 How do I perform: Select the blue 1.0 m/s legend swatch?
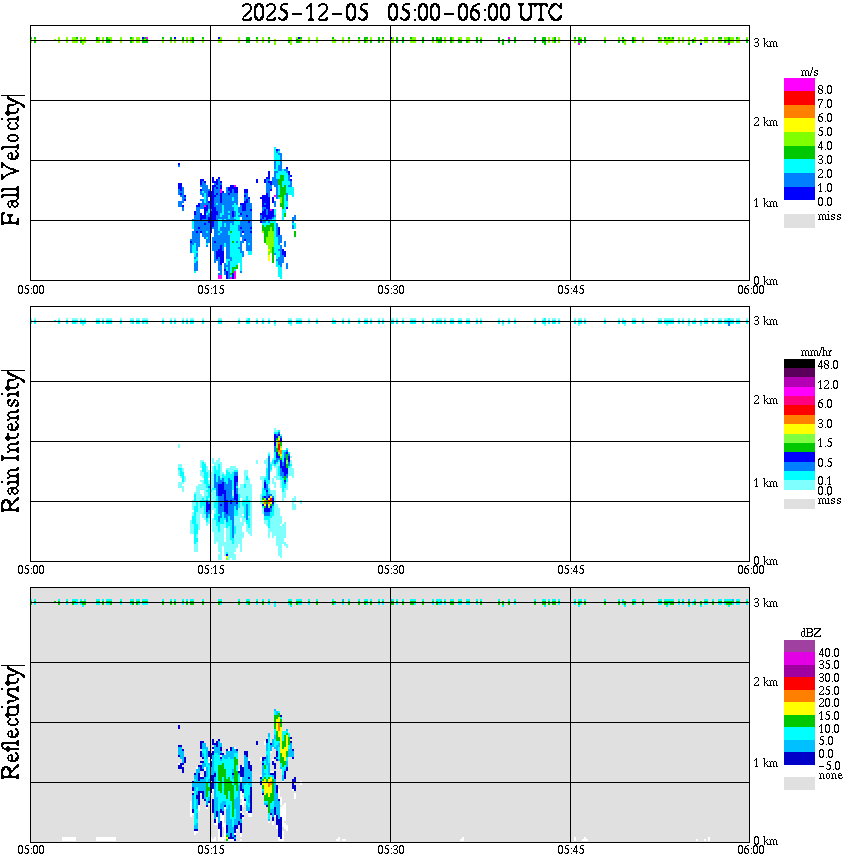pyautogui.click(x=799, y=181)
